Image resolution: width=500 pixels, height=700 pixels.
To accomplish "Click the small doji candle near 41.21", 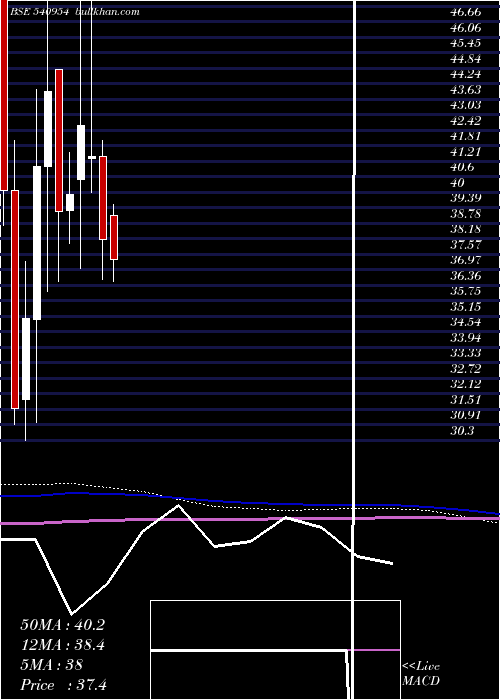I will 92,157.
